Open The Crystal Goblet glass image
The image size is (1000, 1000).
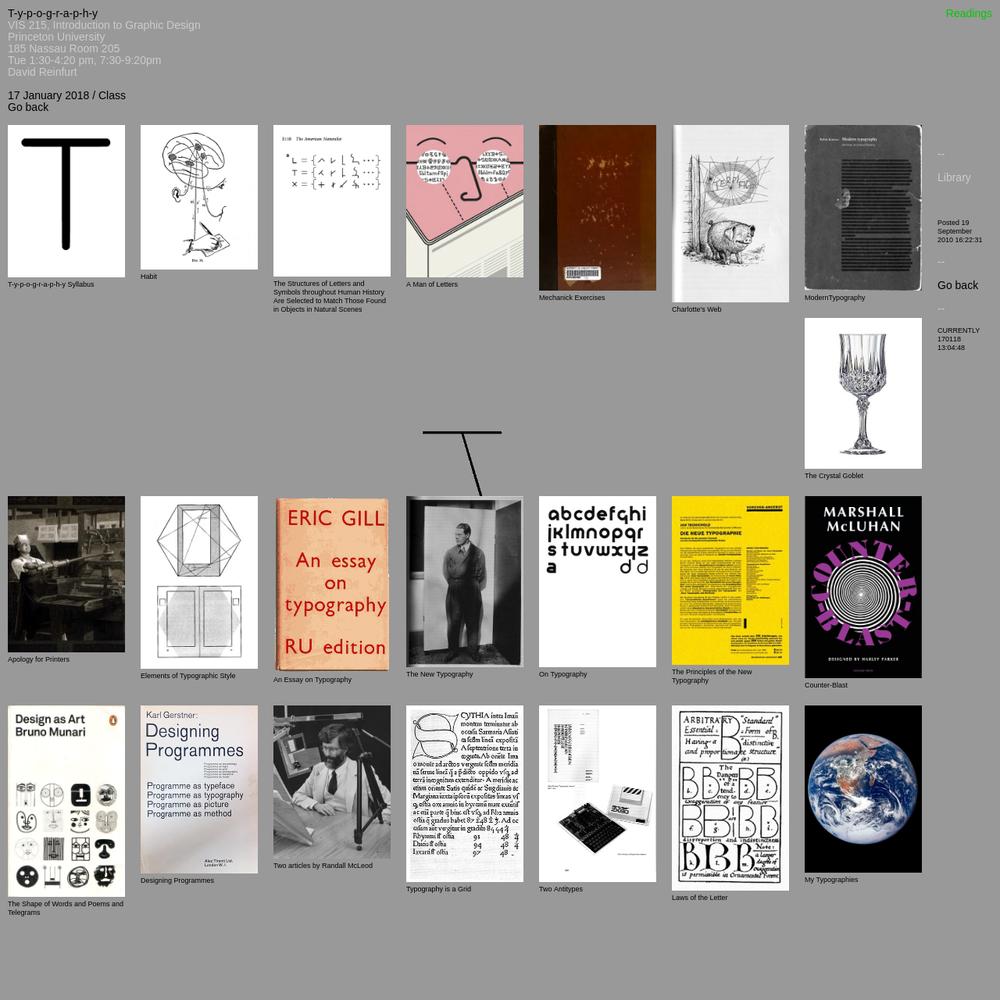tap(863, 393)
